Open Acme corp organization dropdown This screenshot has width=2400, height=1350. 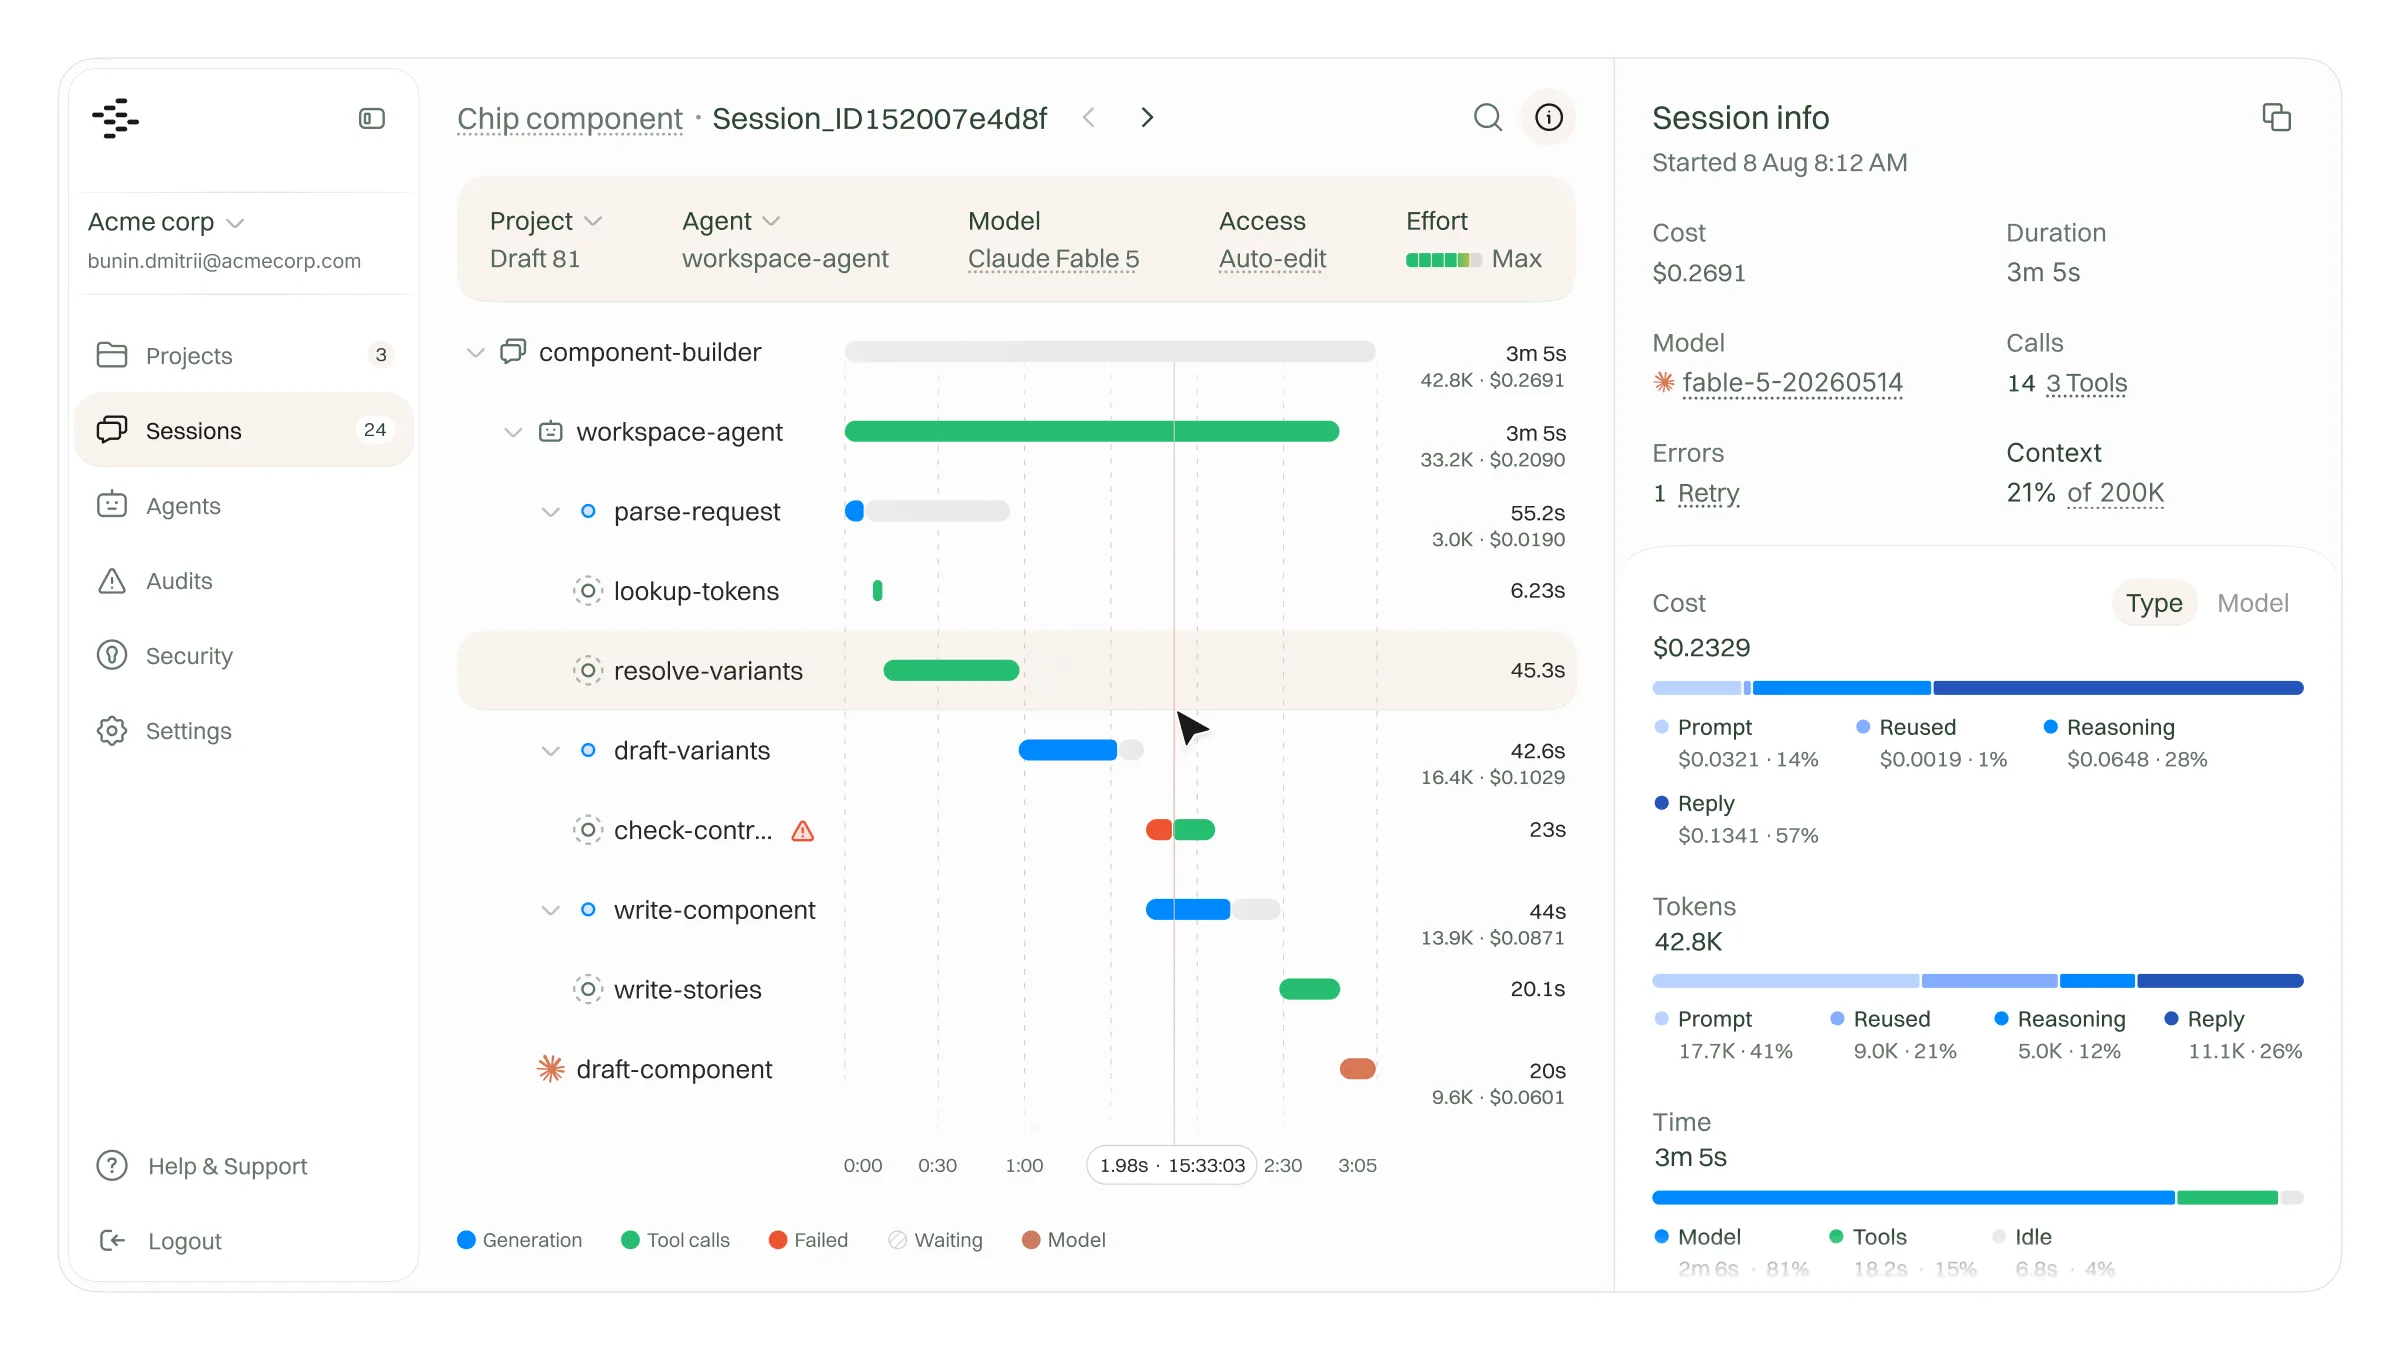pos(166,222)
